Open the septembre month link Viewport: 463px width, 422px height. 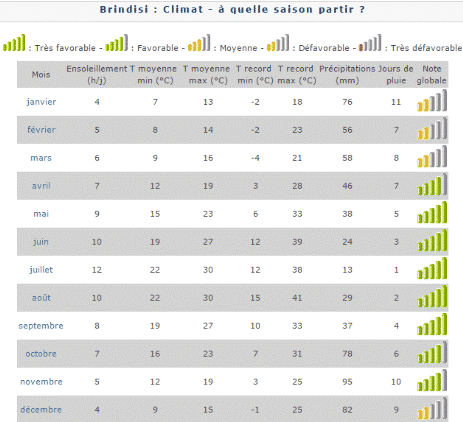click(41, 326)
